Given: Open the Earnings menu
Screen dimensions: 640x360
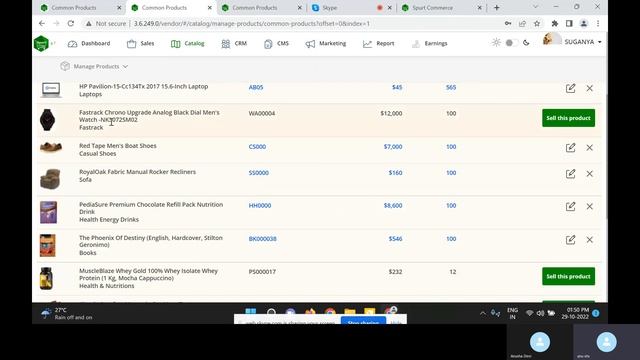Looking at the screenshot, I should [430, 43].
